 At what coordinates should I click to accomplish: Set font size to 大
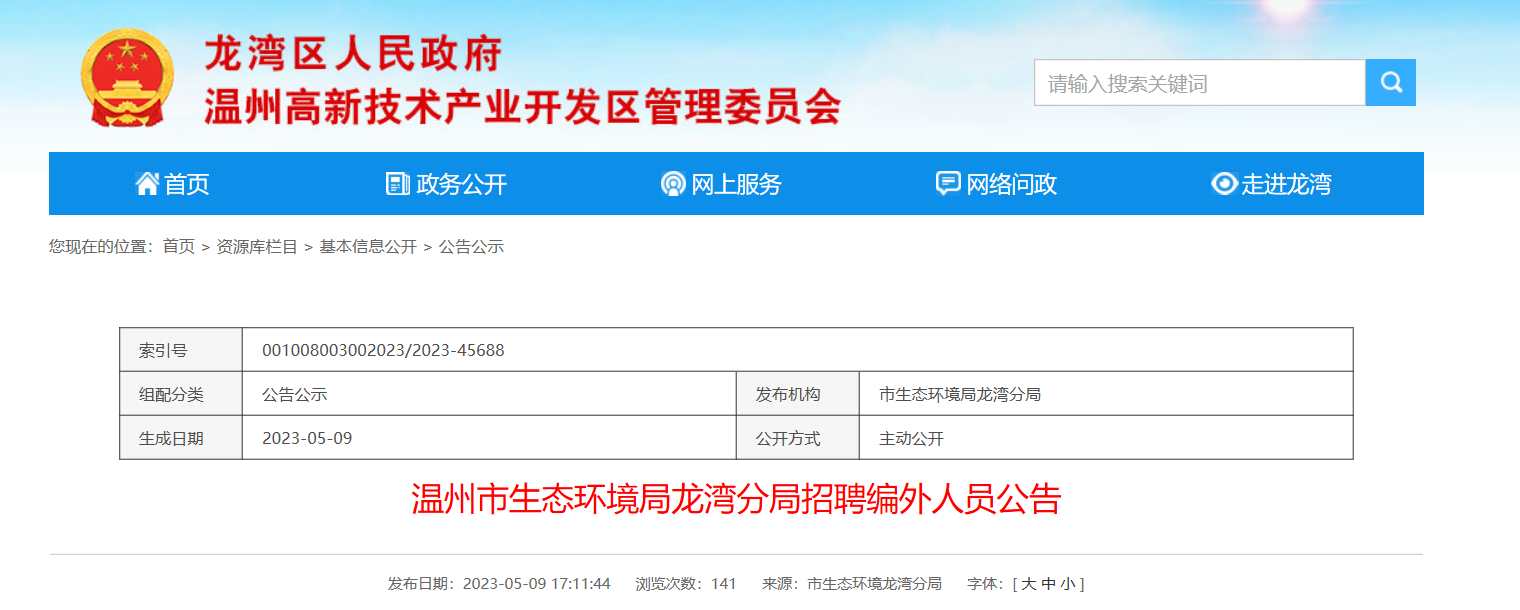coord(1028,584)
